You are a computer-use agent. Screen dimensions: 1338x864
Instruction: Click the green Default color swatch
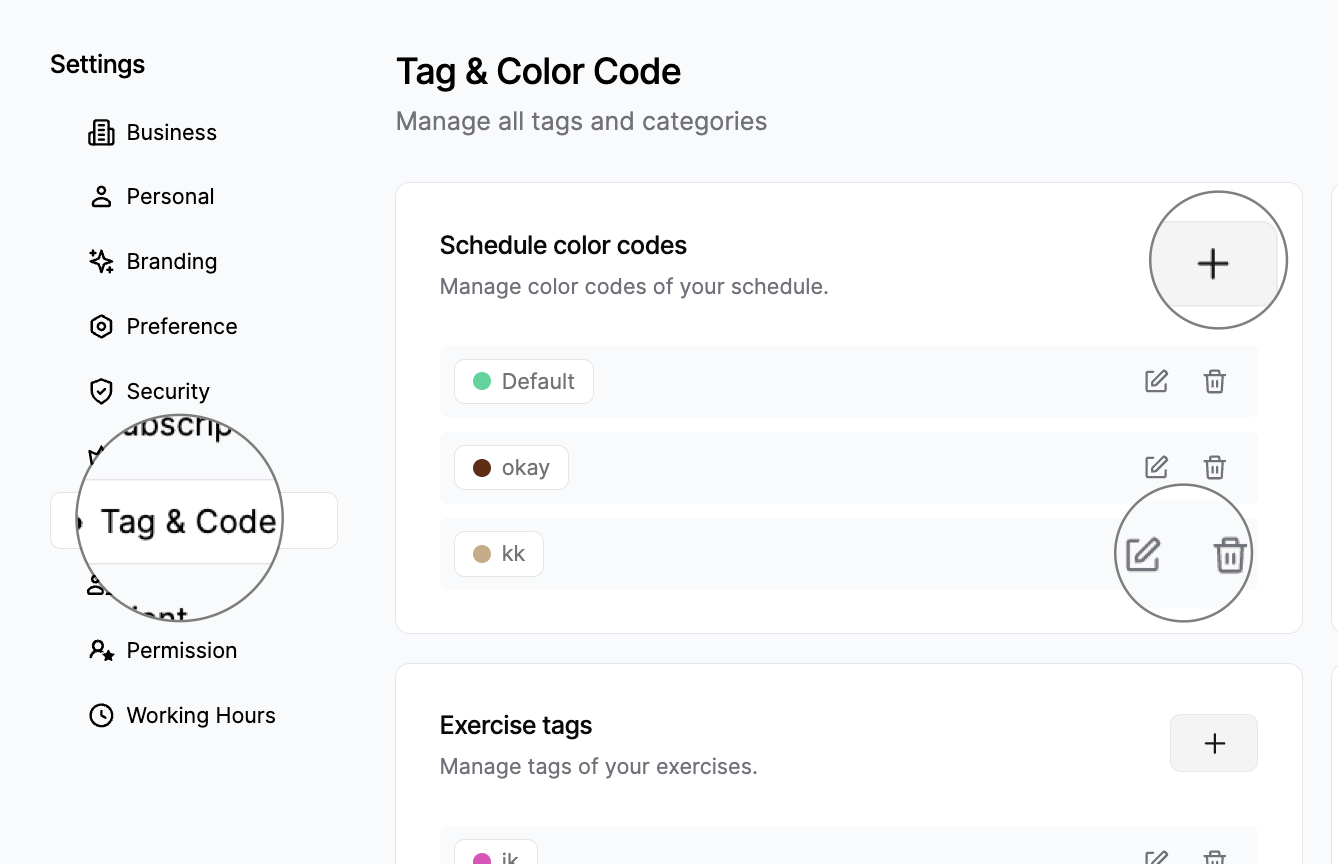(x=483, y=381)
